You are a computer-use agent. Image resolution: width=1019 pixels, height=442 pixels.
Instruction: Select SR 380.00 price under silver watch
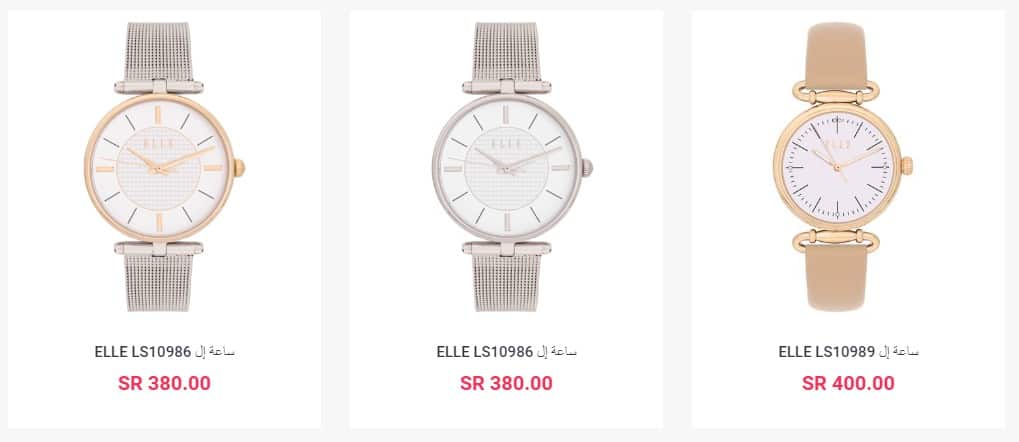coord(506,383)
